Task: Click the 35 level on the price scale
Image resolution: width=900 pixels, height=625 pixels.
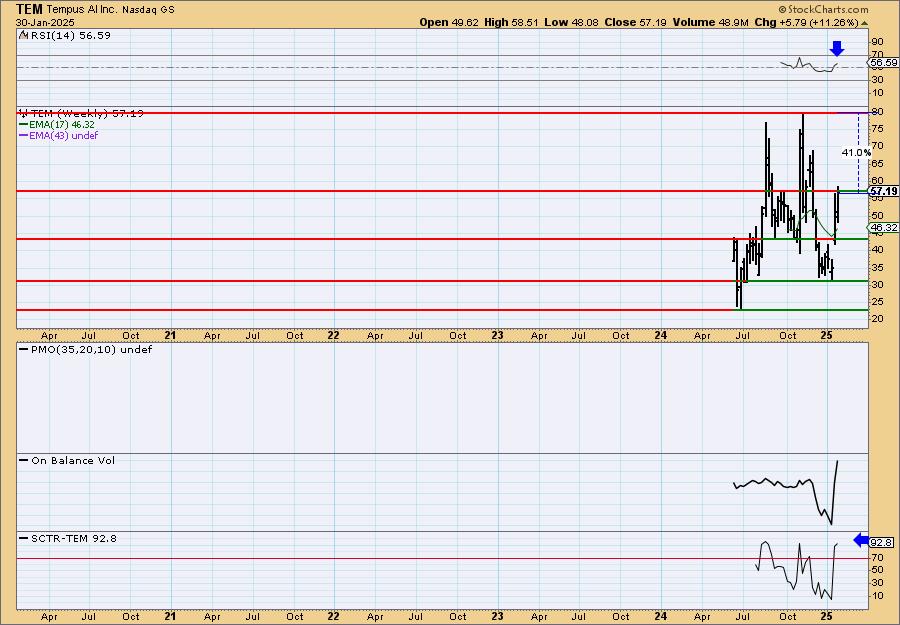Action: point(878,267)
